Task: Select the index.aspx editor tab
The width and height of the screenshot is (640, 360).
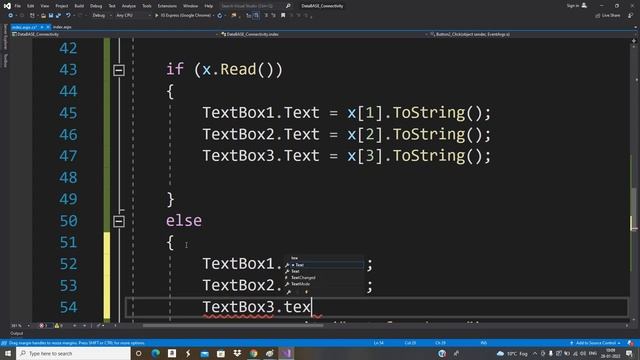Action: tap(62, 27)
